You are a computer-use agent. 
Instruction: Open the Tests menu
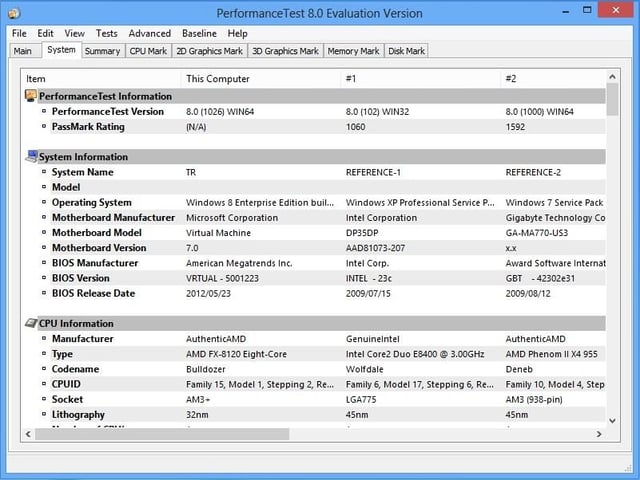point(107,33)
